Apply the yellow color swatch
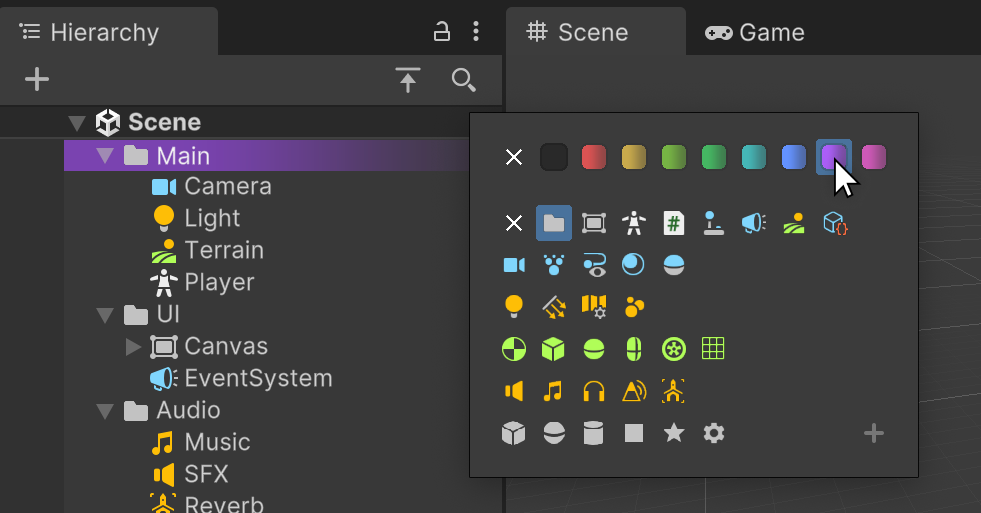Viewport: 981px width, 513px height. pyautogui.click(x=634, y=157)
